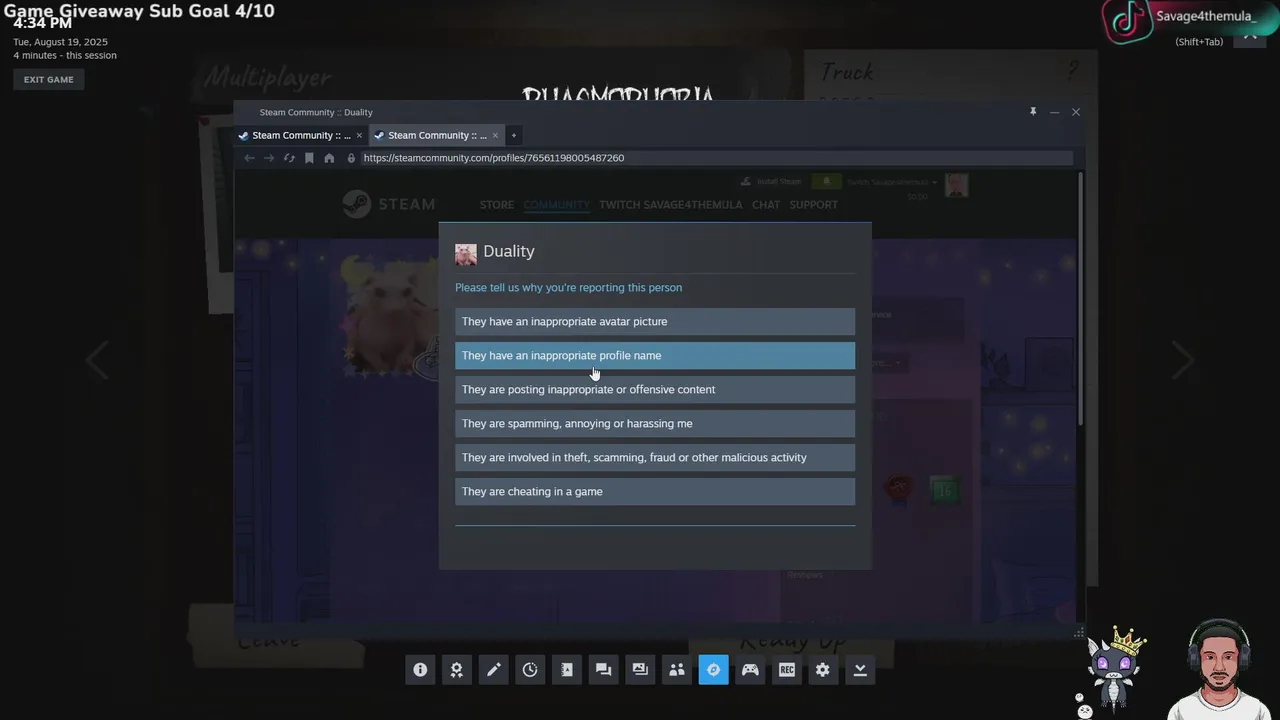The height and width of the screenshot is (720, 1280).
Task: Open the COMMUNITY menu
Action: [556, 204]
